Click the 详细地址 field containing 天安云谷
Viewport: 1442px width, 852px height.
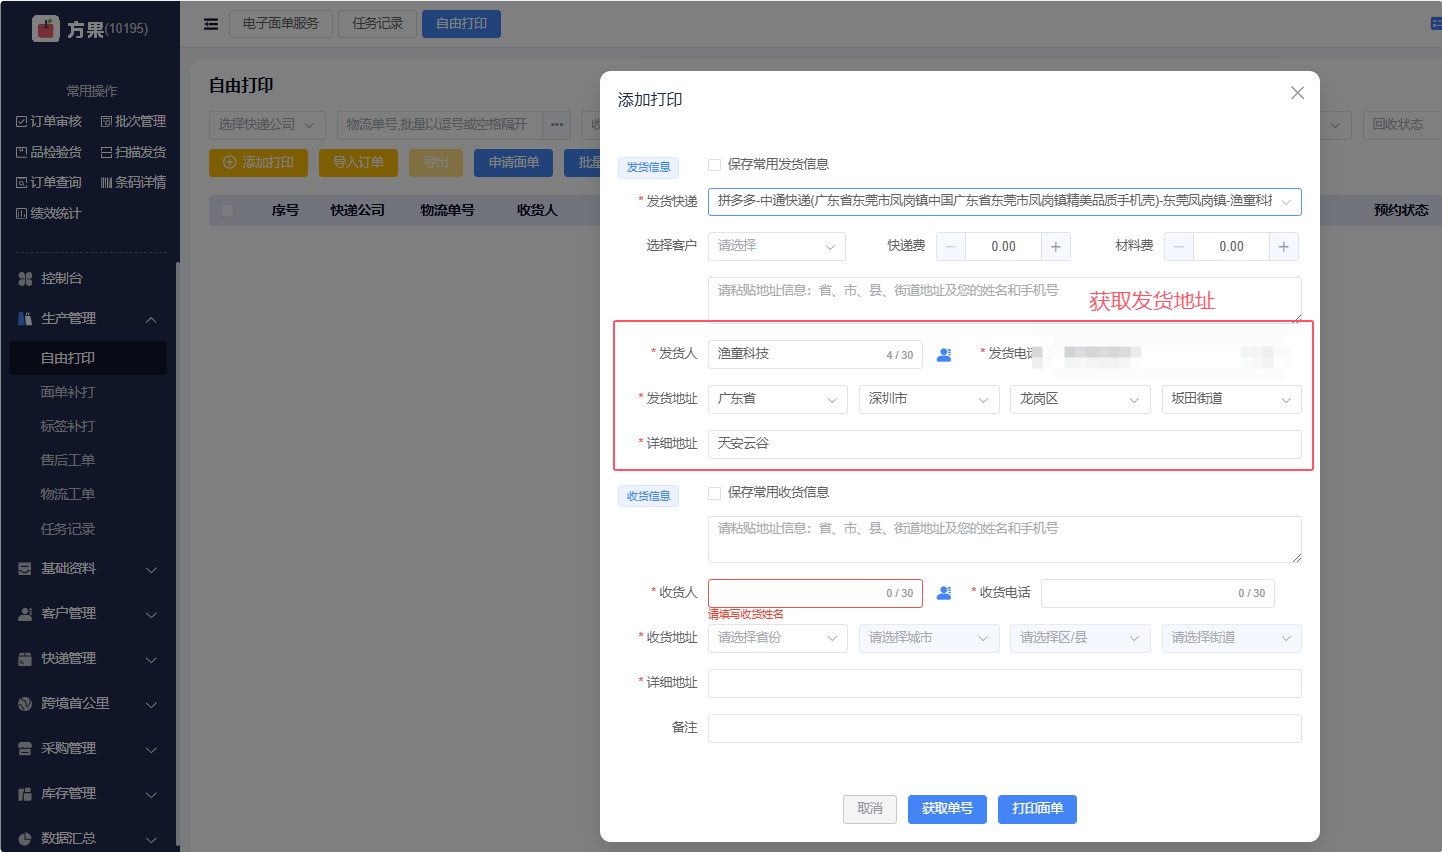(x=1004, y=444)
